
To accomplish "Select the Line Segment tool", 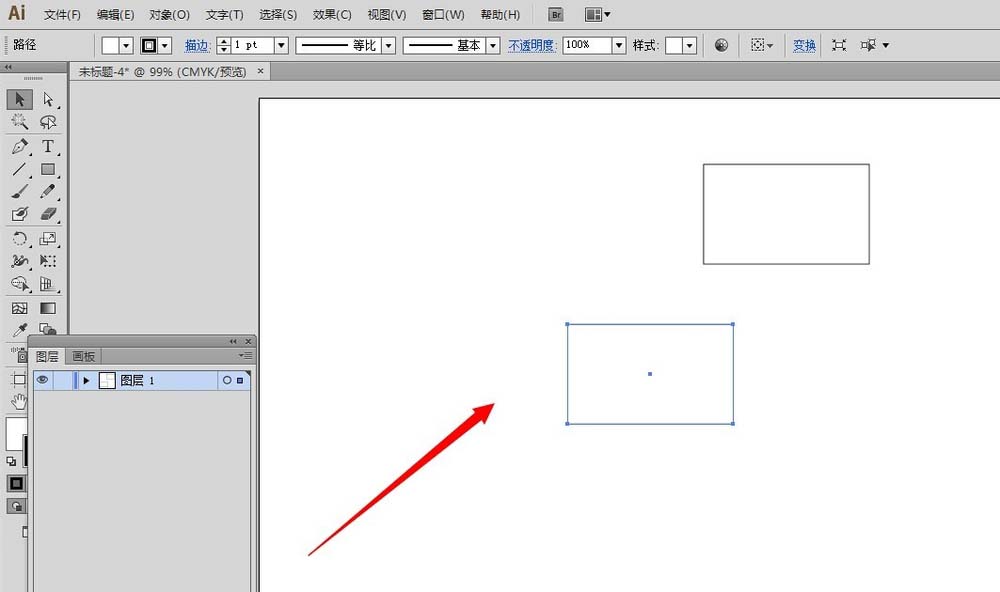I will [x=20, y=169].
